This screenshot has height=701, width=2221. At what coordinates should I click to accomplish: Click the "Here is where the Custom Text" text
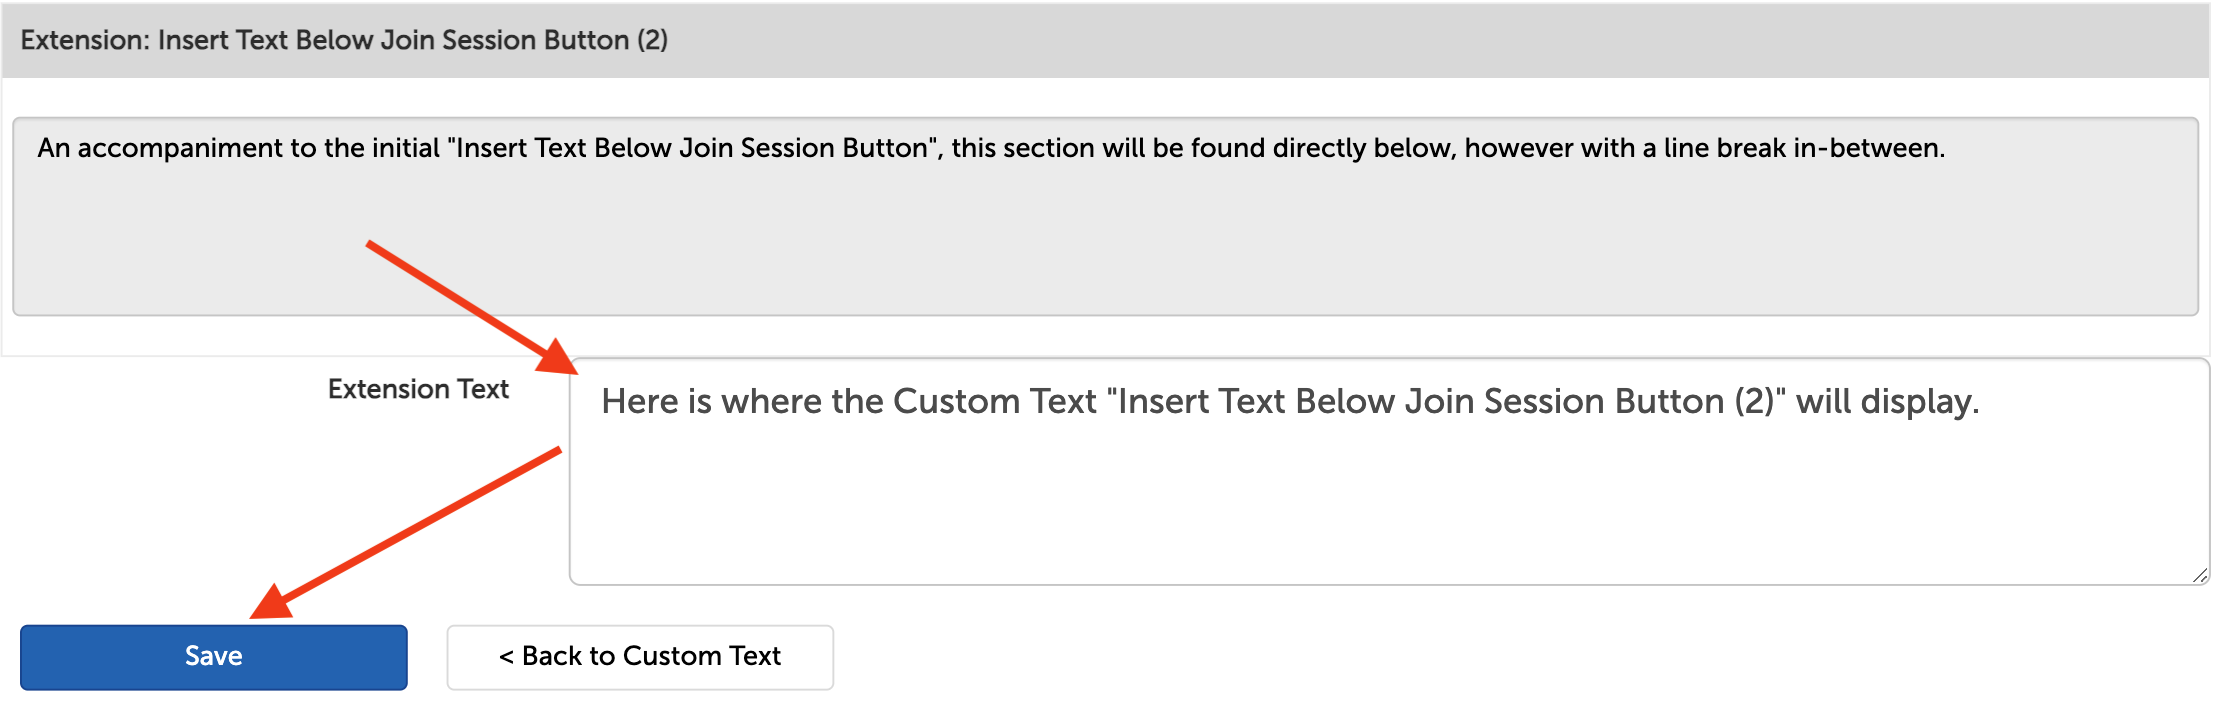click(848, 402)
